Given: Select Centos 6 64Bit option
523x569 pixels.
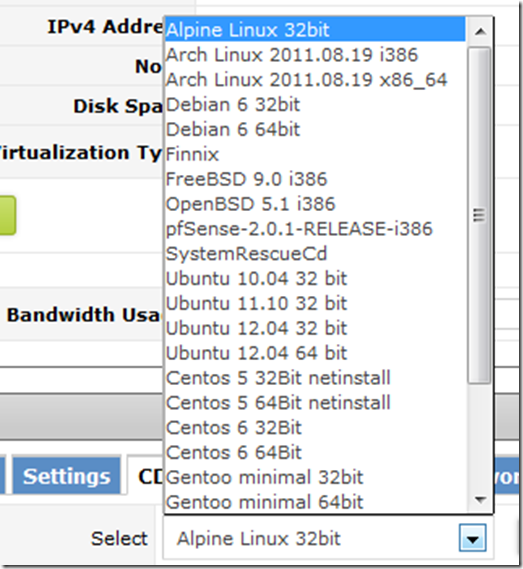Looking at the screenshot, I should (315, 453).
